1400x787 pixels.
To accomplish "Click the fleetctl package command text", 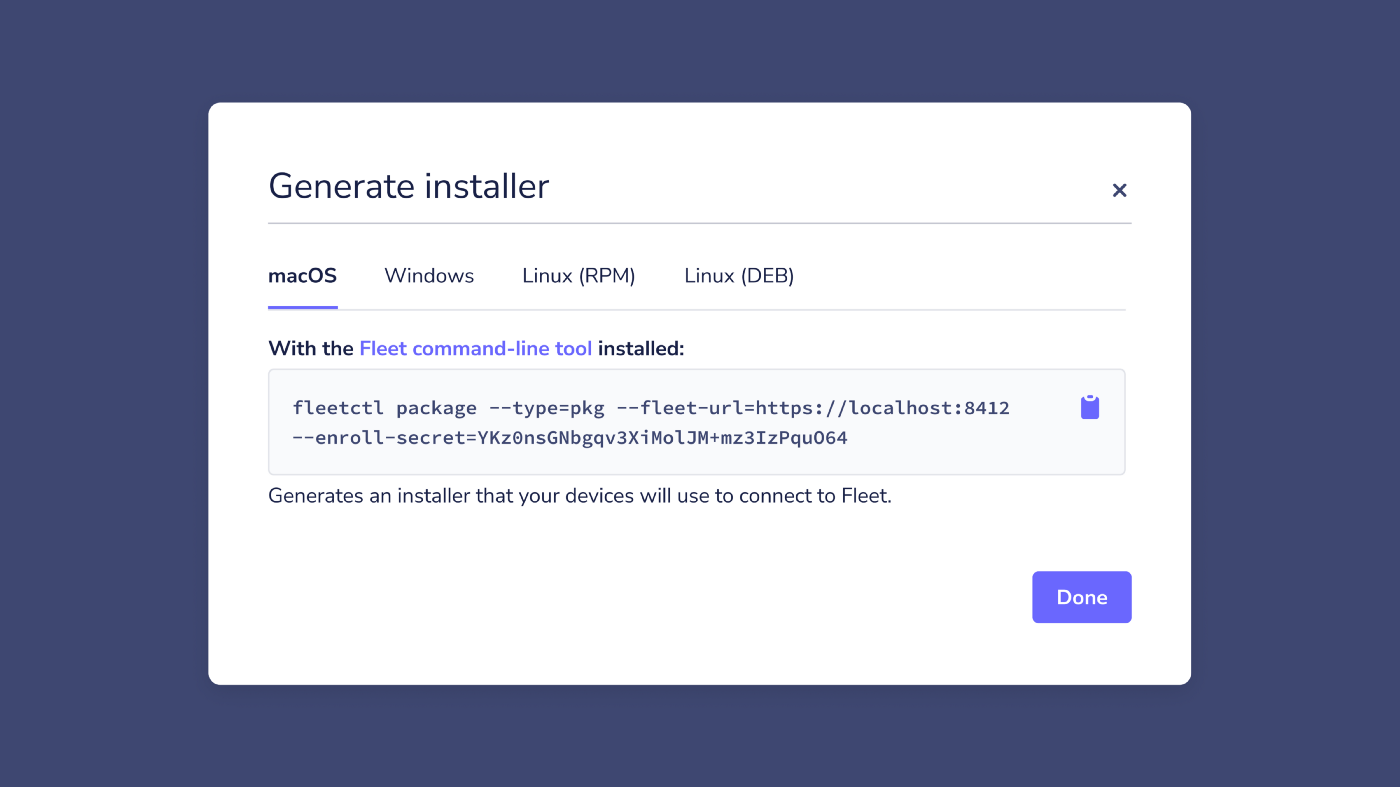I will [x=651, y=408].
